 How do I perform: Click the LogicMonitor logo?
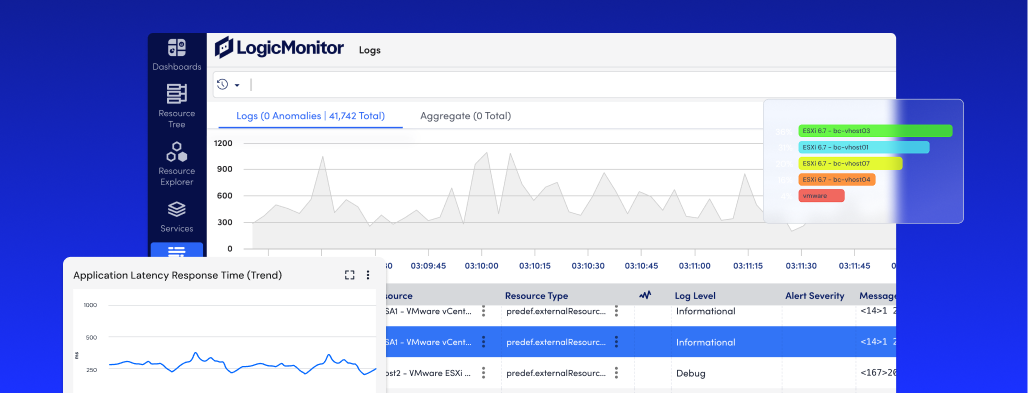click(279, 48)
